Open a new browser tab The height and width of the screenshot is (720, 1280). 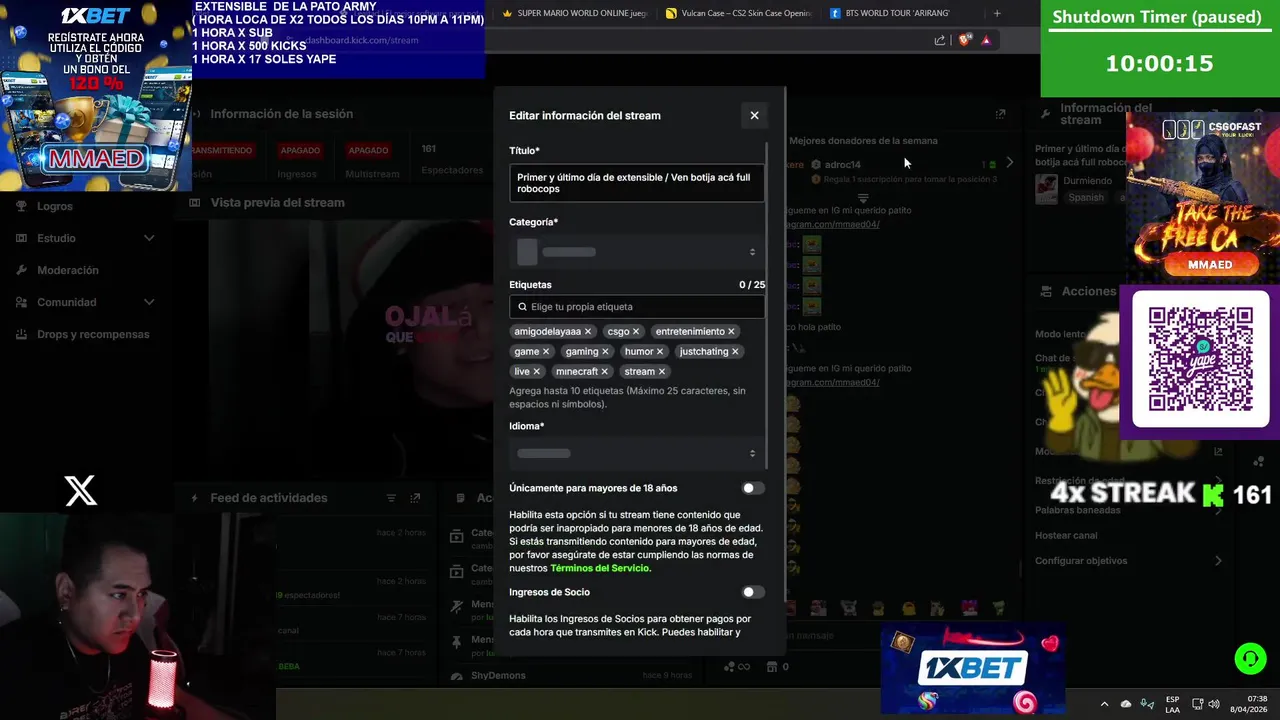[997, 13]
